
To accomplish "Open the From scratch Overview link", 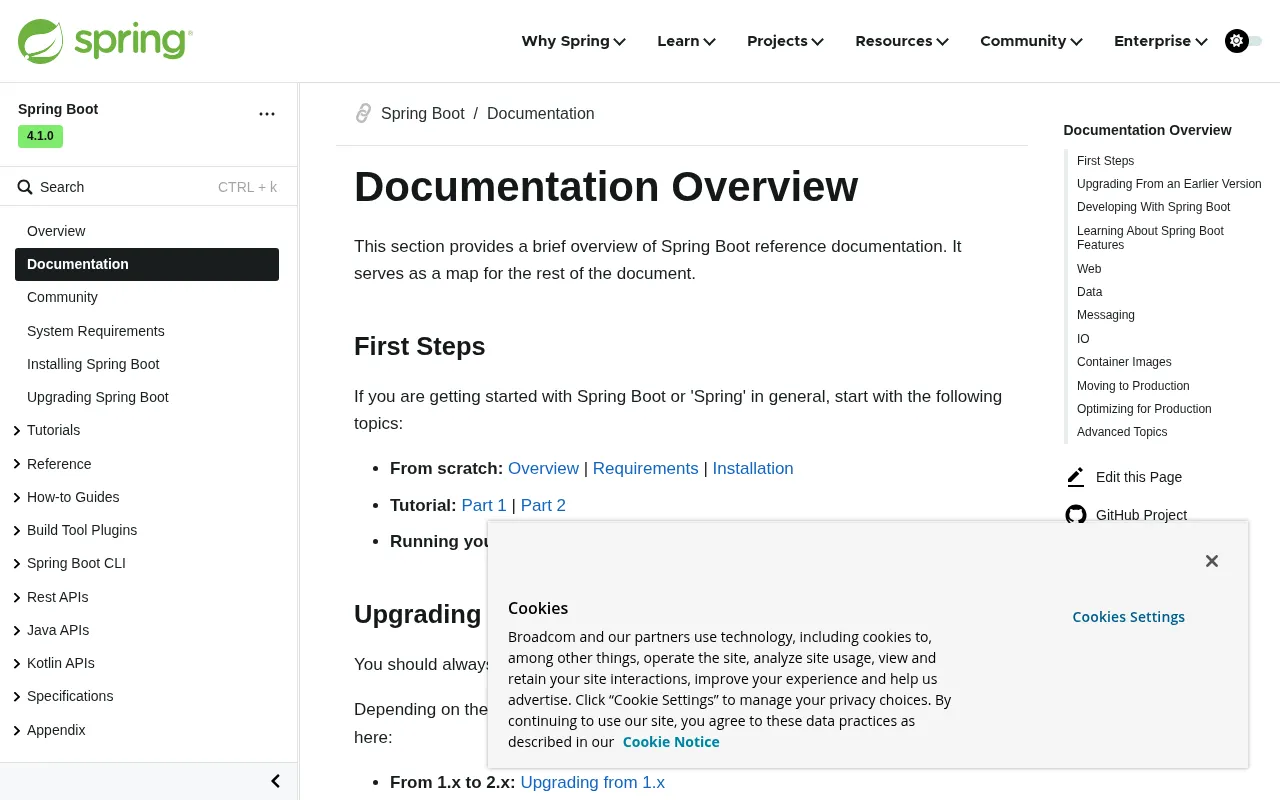I will (x=543, y=468).
